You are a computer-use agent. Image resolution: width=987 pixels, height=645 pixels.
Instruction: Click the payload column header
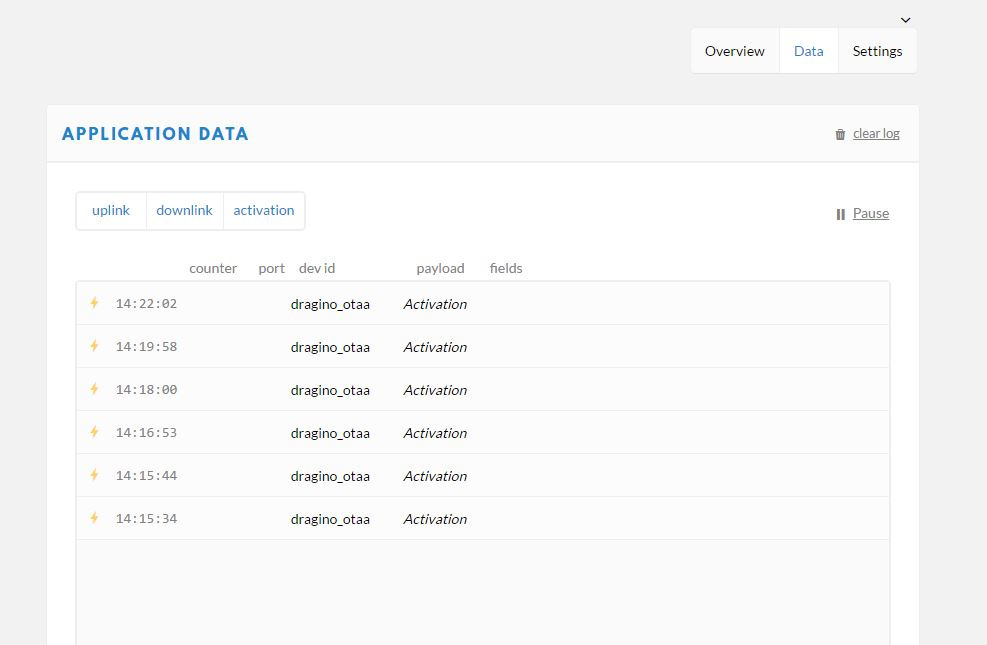[440, 268]
